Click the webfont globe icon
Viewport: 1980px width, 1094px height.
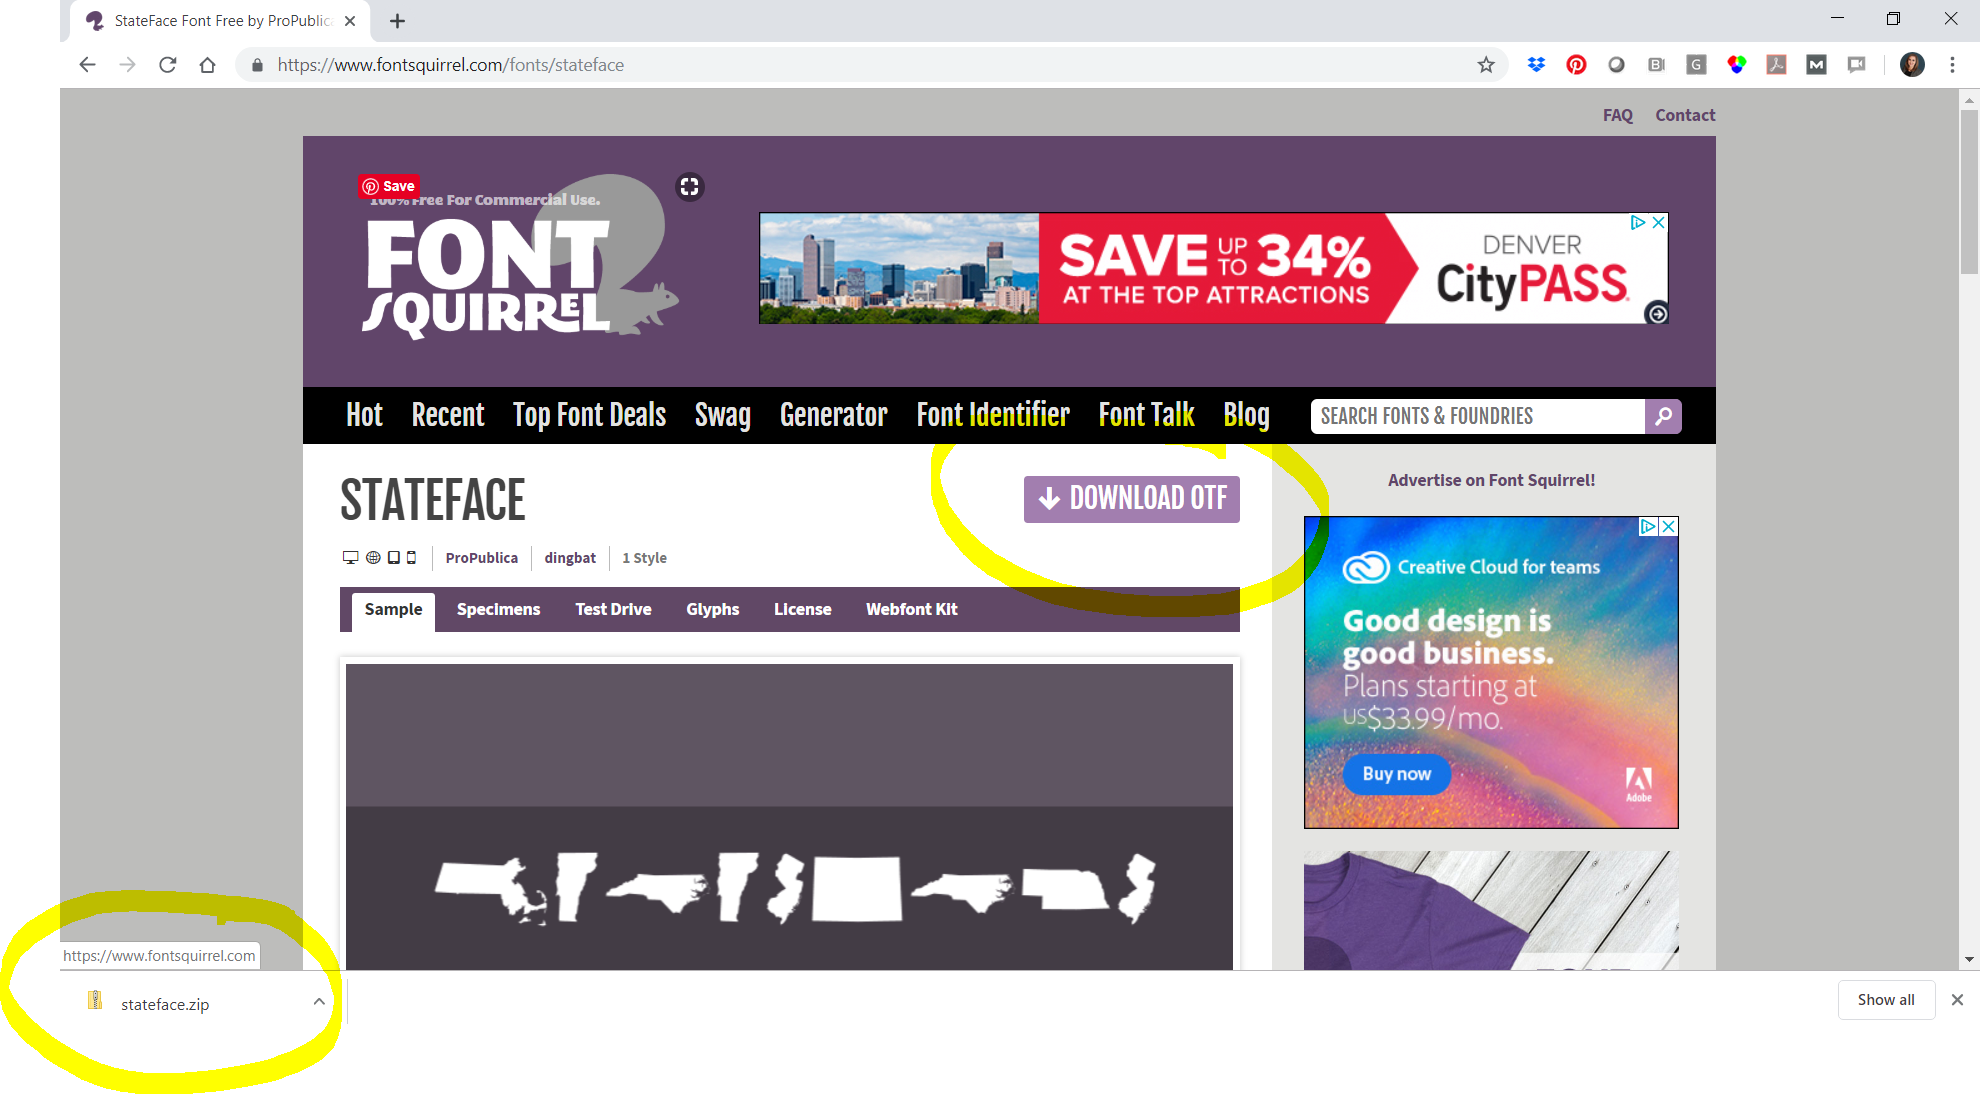pyautogui.click(x=373, y=557)
